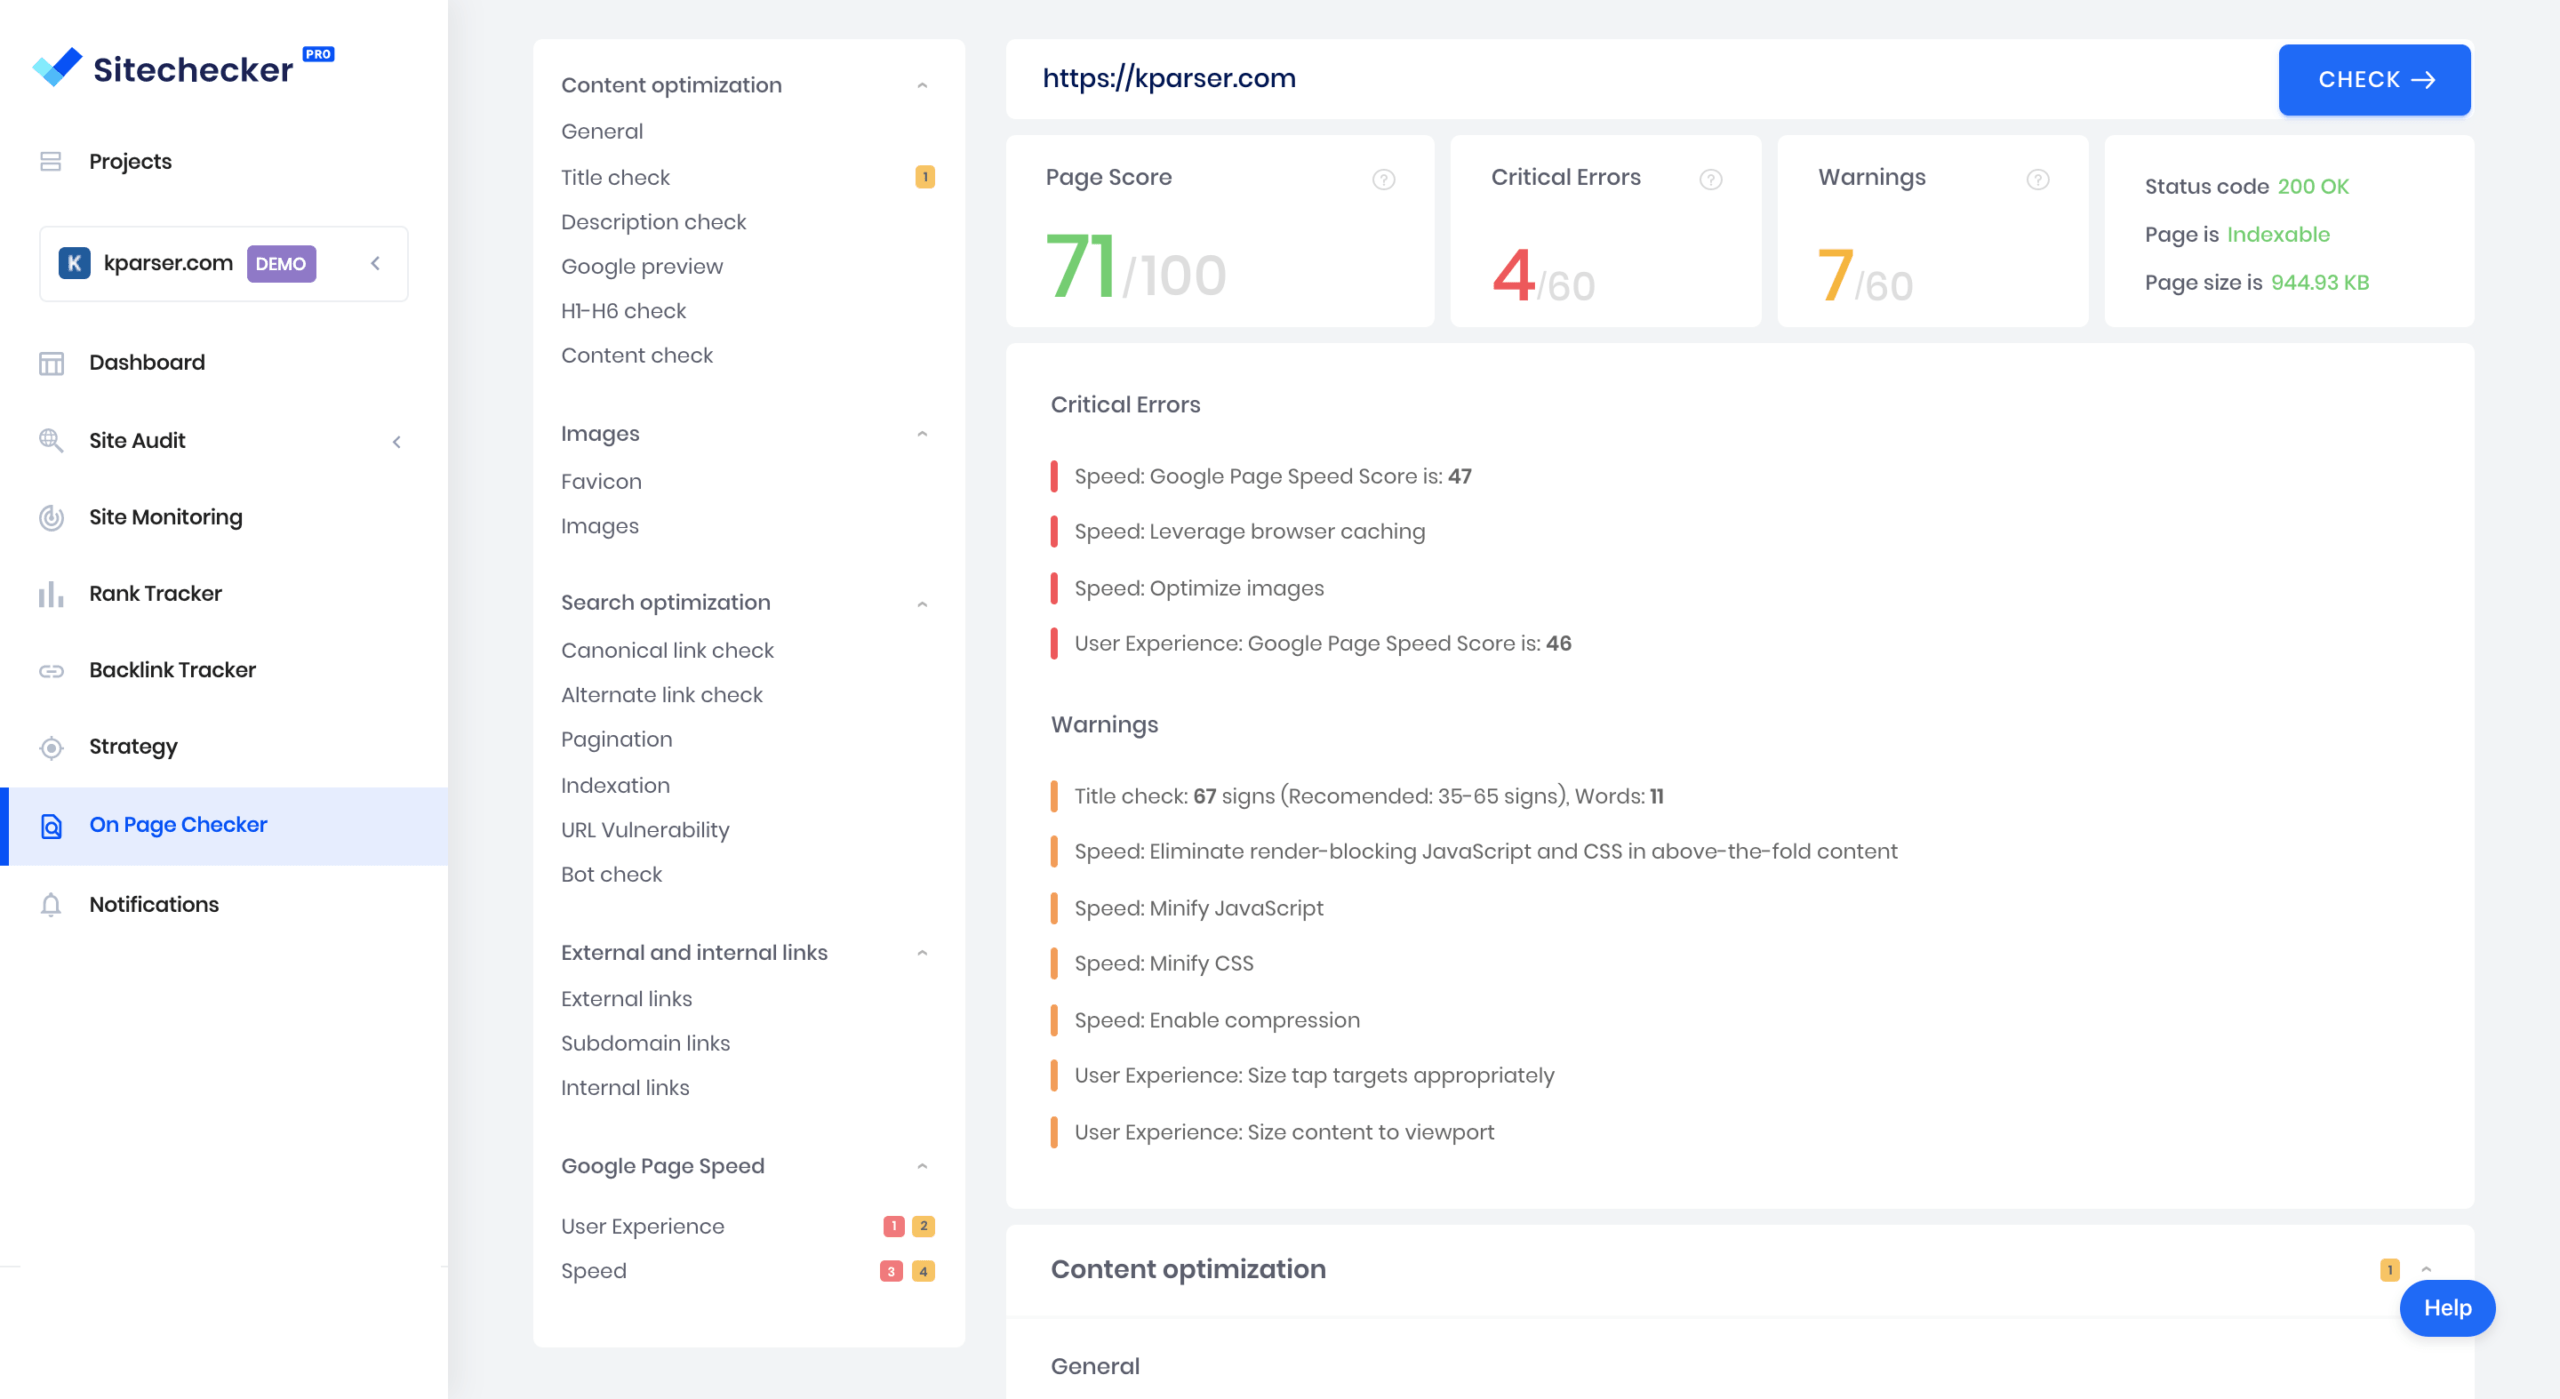The height and width of the screenshot is (1399, 2560).
Task: Collapse the Search optimization sidebar group
Action: (922, 603)
